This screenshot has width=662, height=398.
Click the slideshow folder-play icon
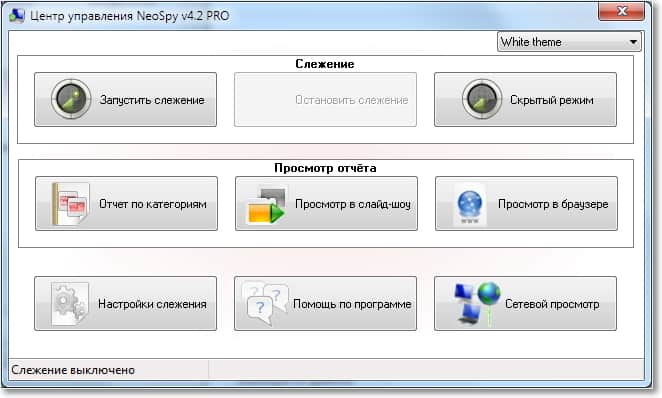[x=266, y=205]
